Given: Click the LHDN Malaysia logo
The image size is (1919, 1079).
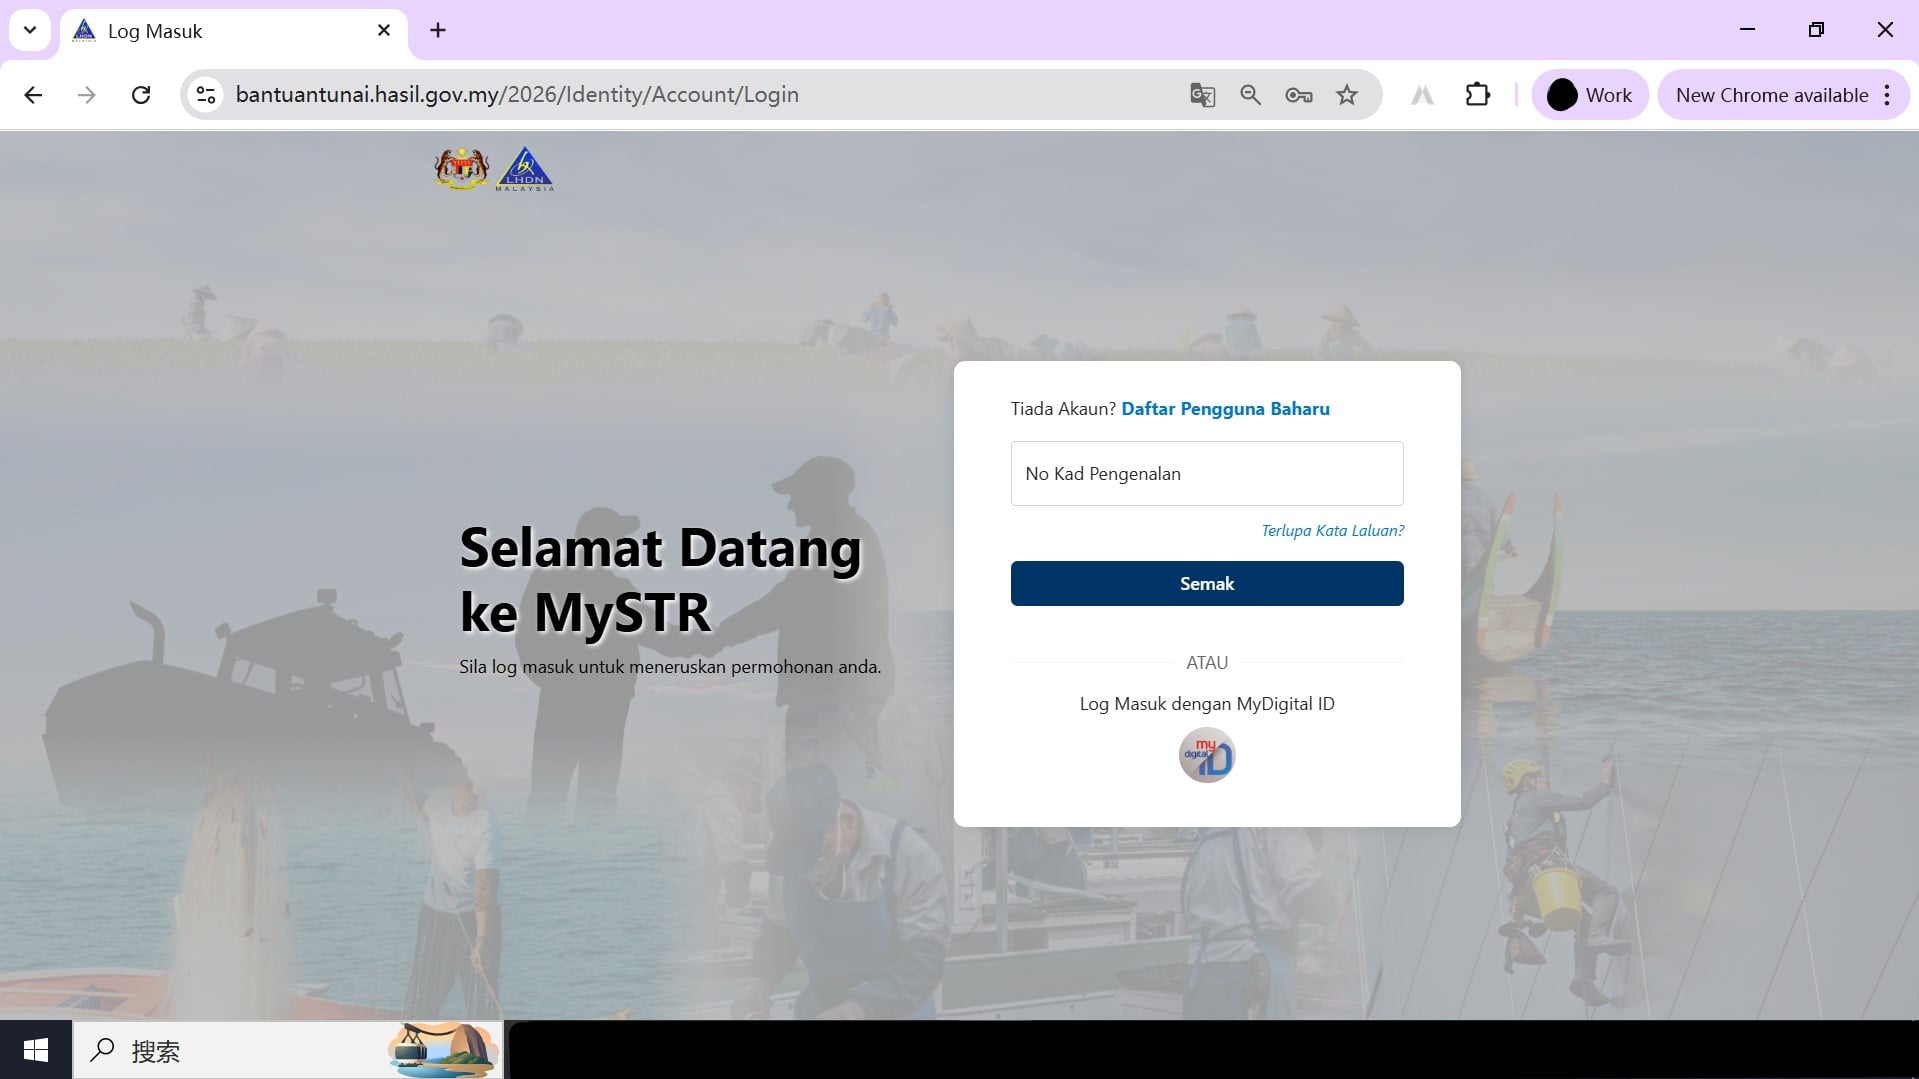Looking at the screenshot, I should click(x=525, y=169).
